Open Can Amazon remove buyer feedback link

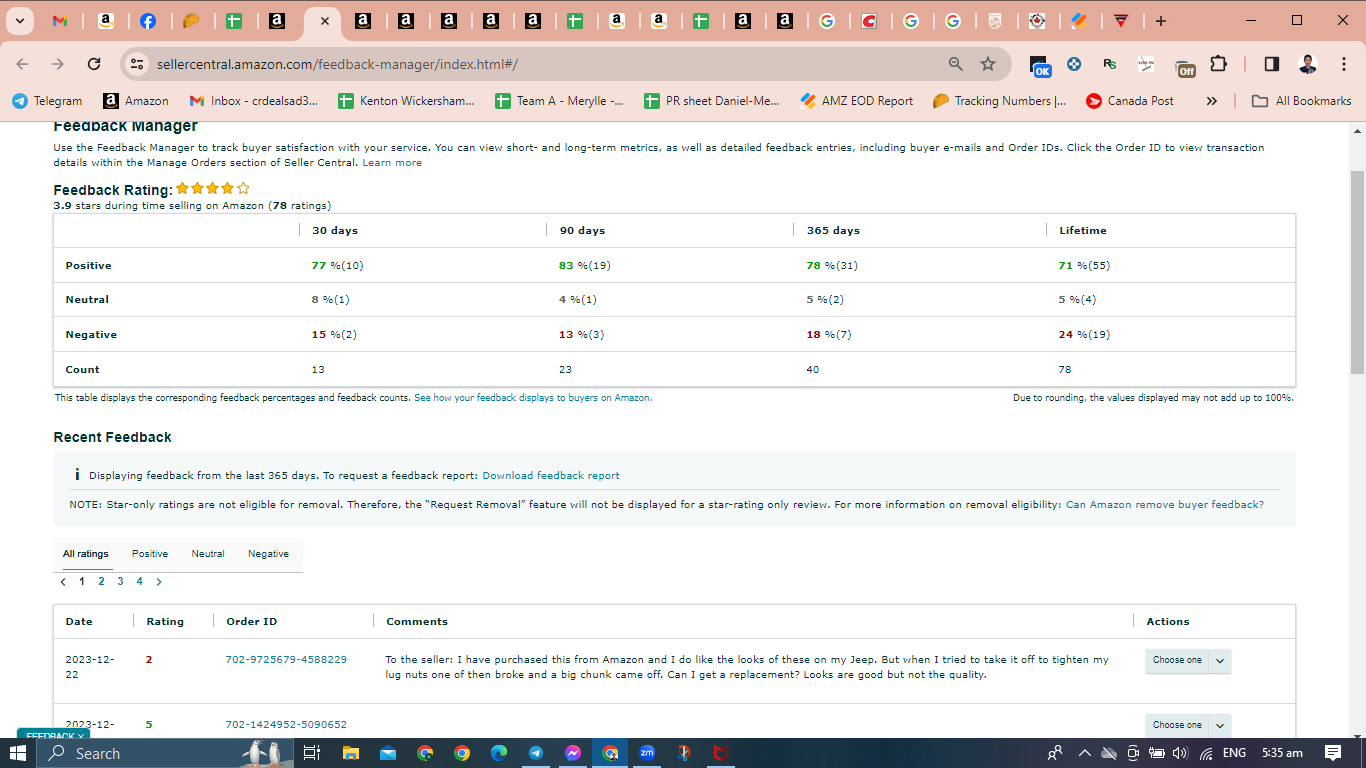[1165, 505]
